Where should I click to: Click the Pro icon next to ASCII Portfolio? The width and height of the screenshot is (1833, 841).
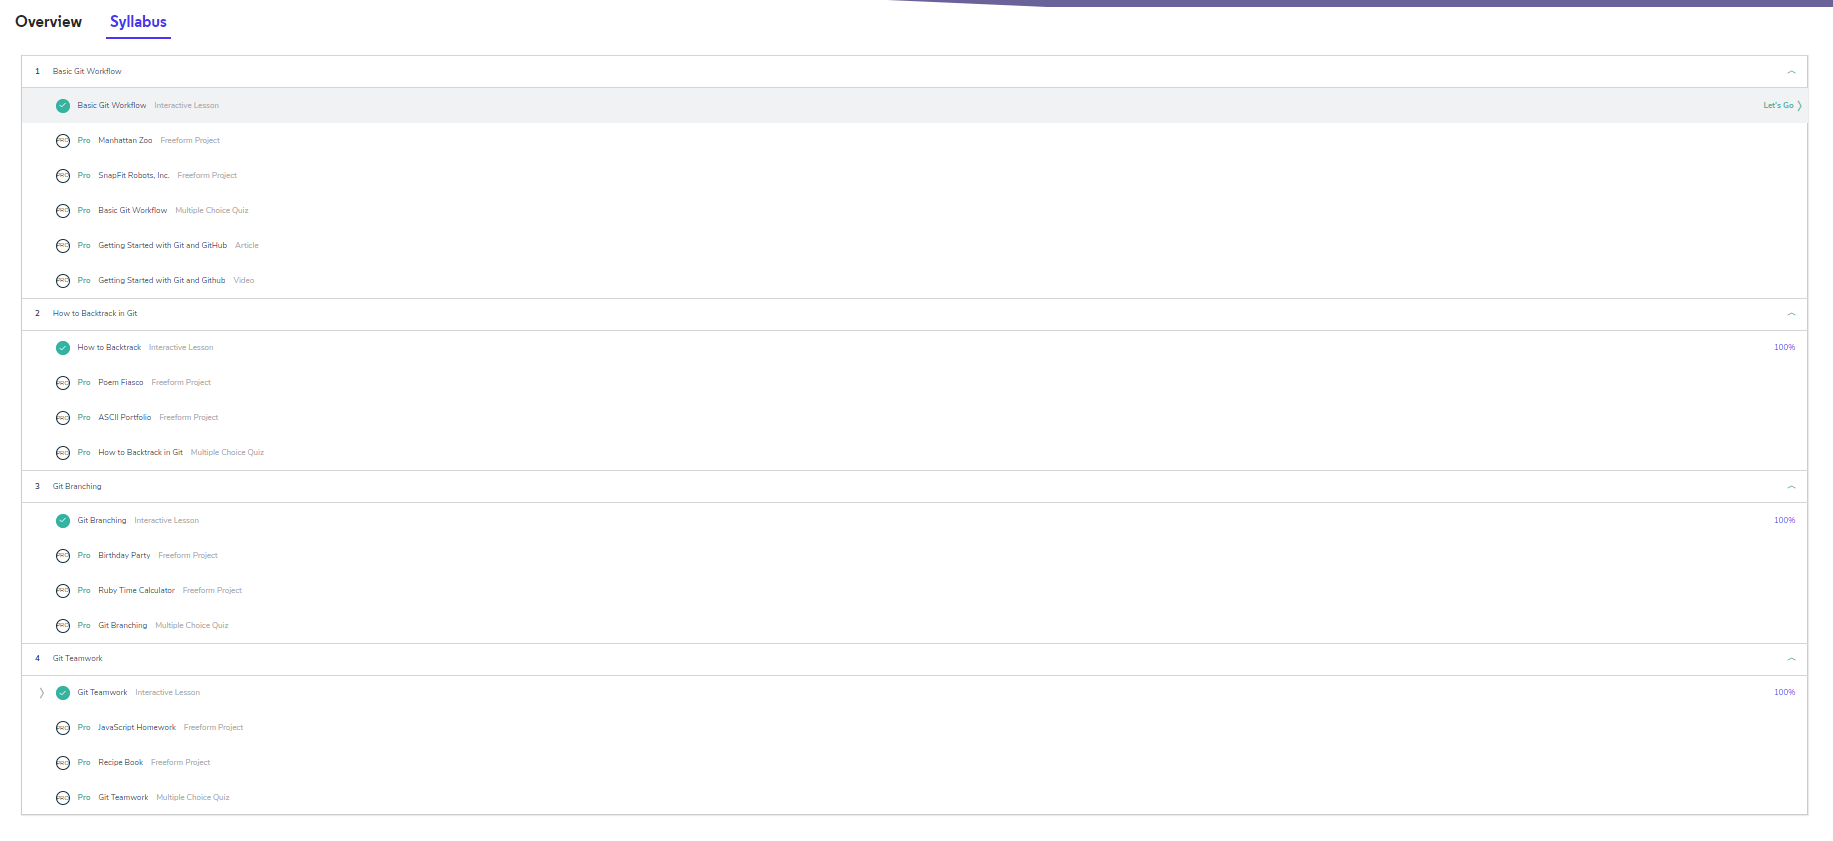63,418
